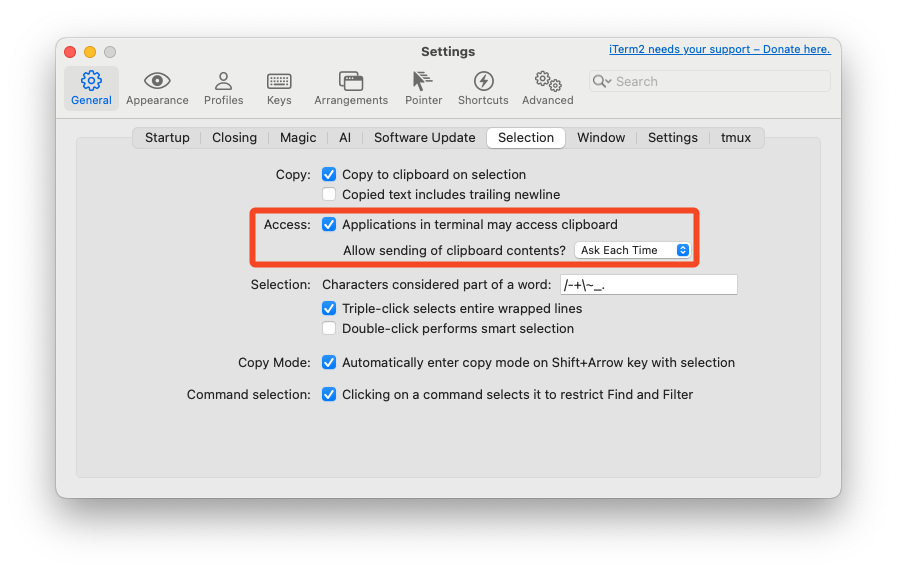Open the Pointer settings pane
The image size is (897, 572).
tap(423, 88)
